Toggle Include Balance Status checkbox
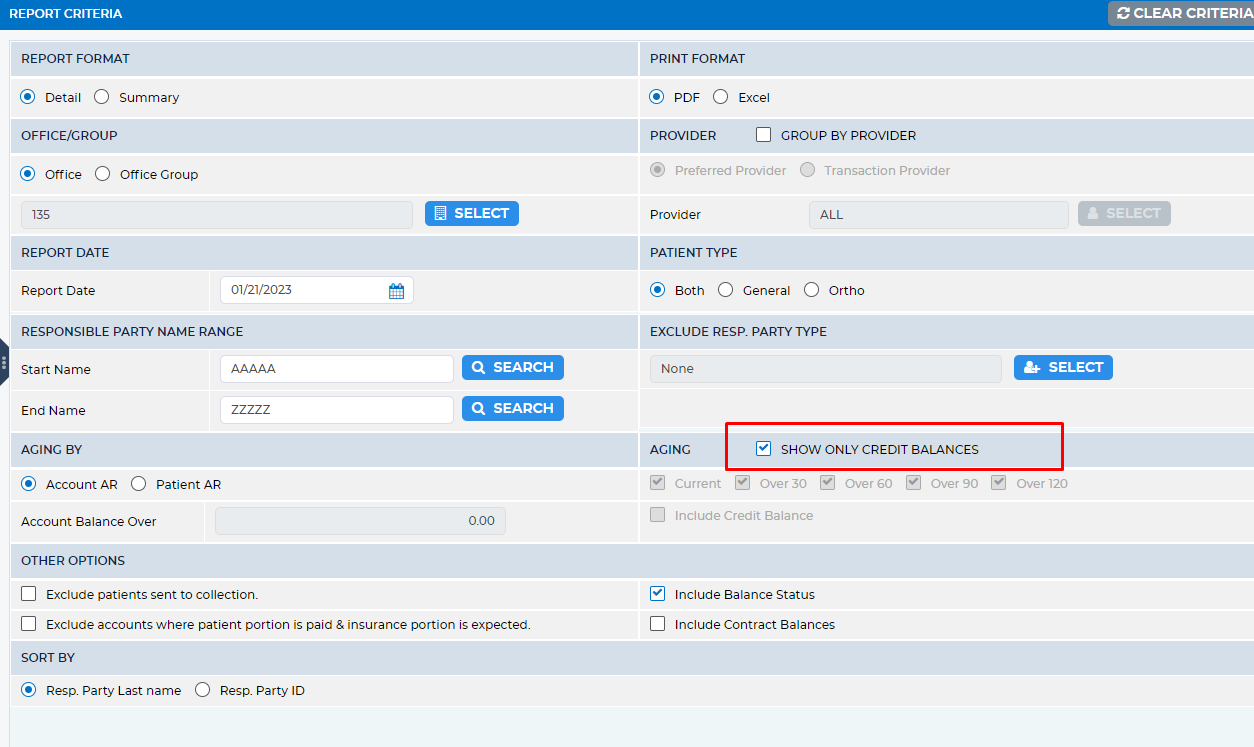Viewport: 1254px width, 747px height. (658, 594)
